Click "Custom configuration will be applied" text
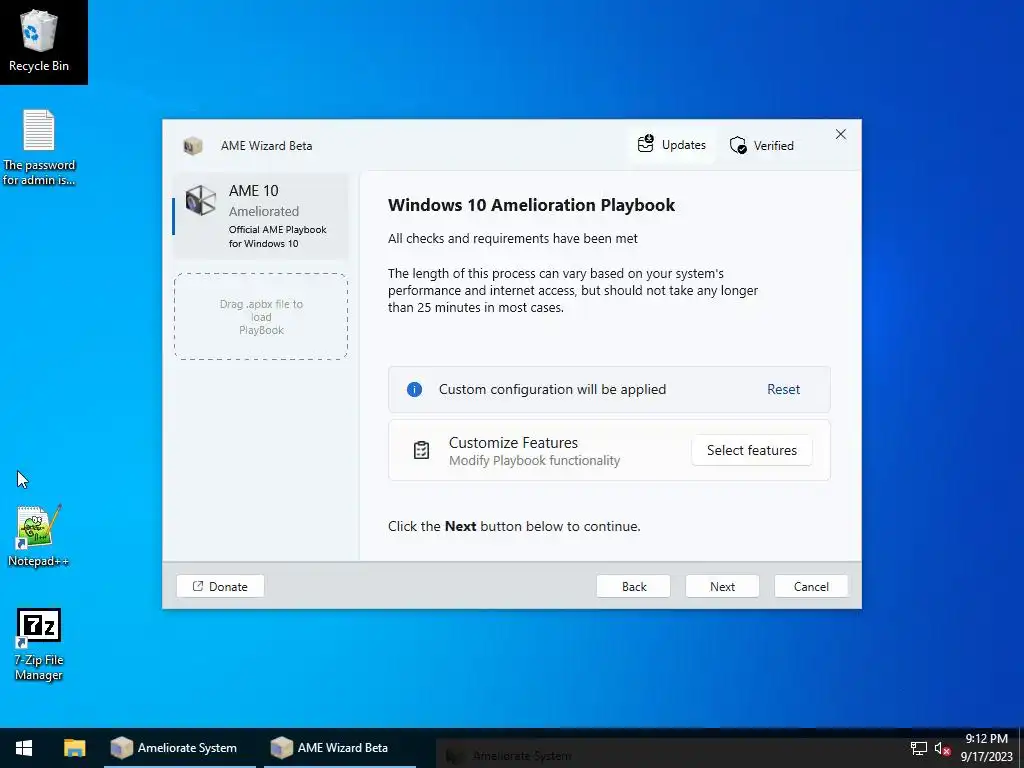Image resolution: width=1024 pixels, height=768 pixels. pos(552,389)
